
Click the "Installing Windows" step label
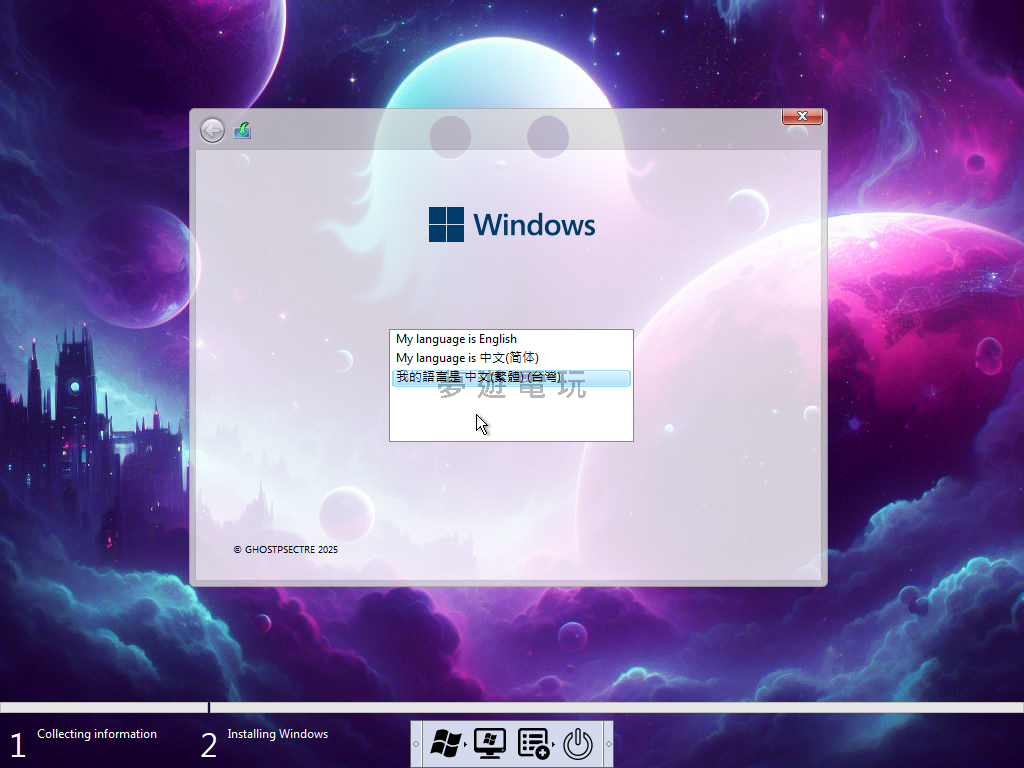pyautogui.click(x=277, y=734)
